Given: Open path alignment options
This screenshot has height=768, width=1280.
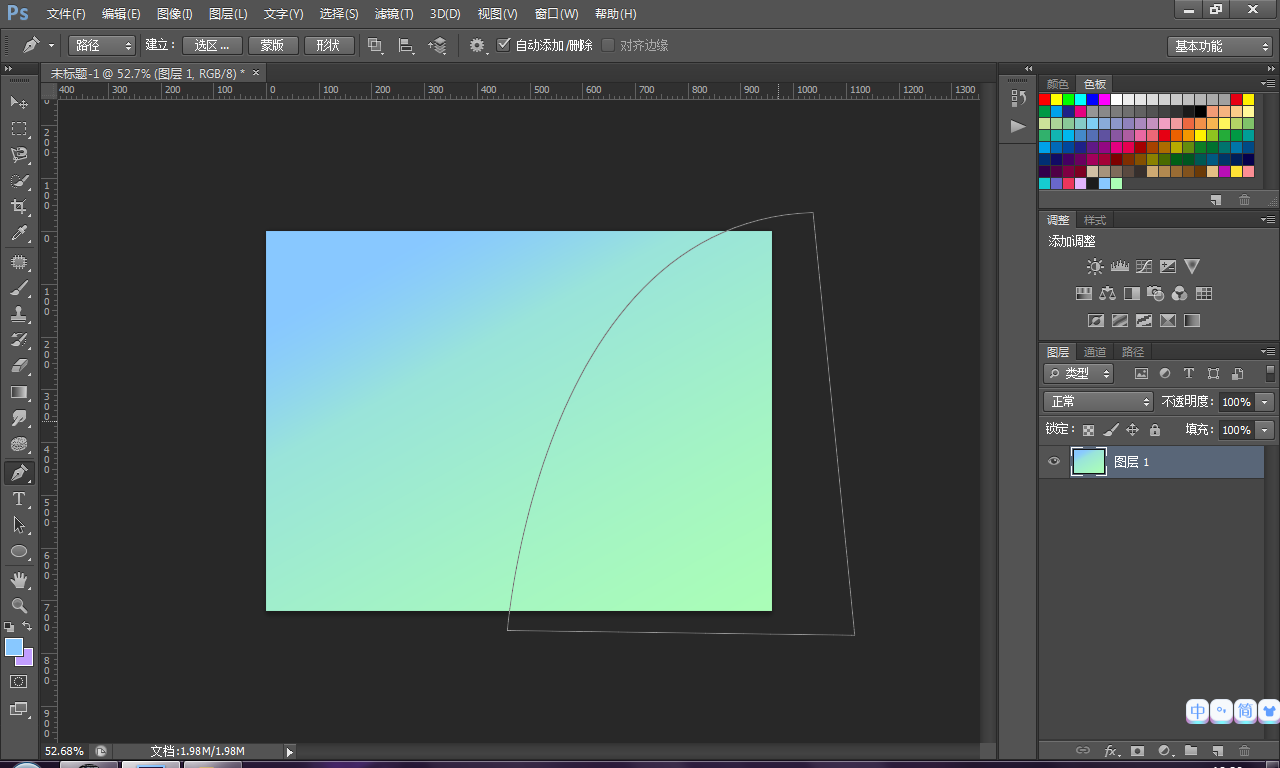Looking at the screenshot, I should tap(406, 45).
